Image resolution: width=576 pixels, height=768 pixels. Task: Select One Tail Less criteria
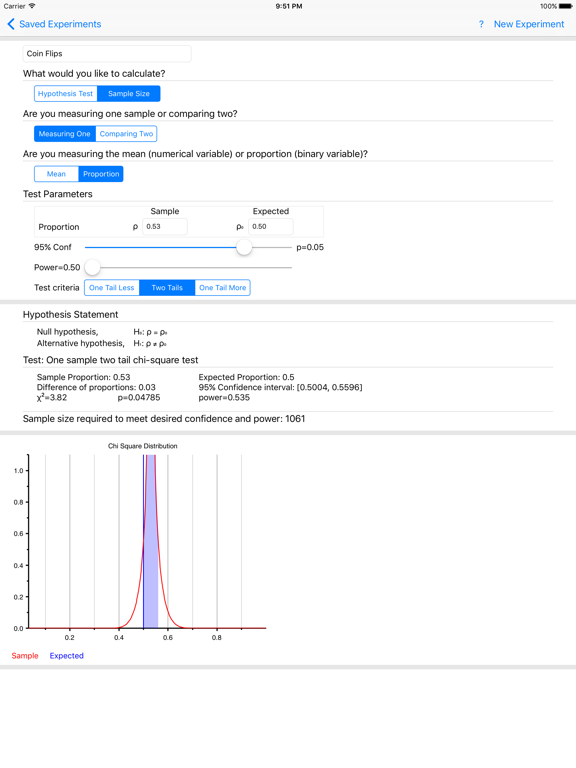click(x=112, y=288)
